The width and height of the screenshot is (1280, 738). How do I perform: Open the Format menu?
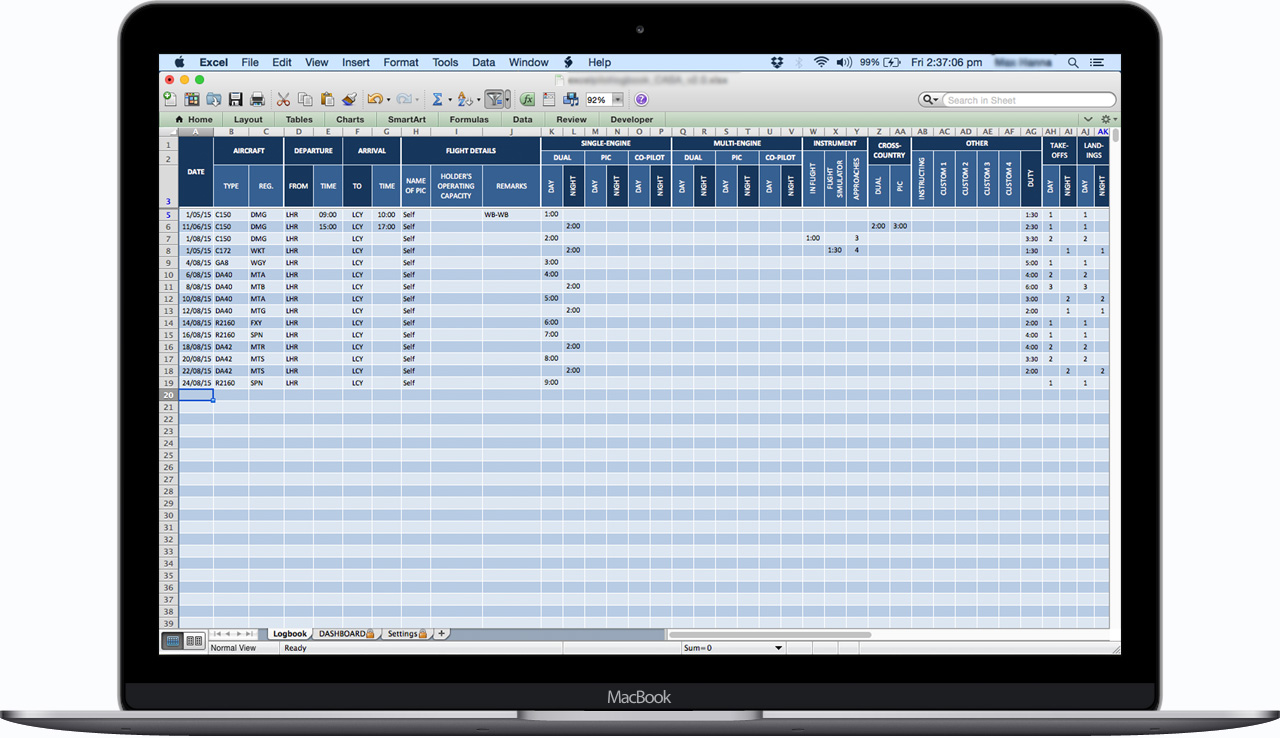(401, 62)
